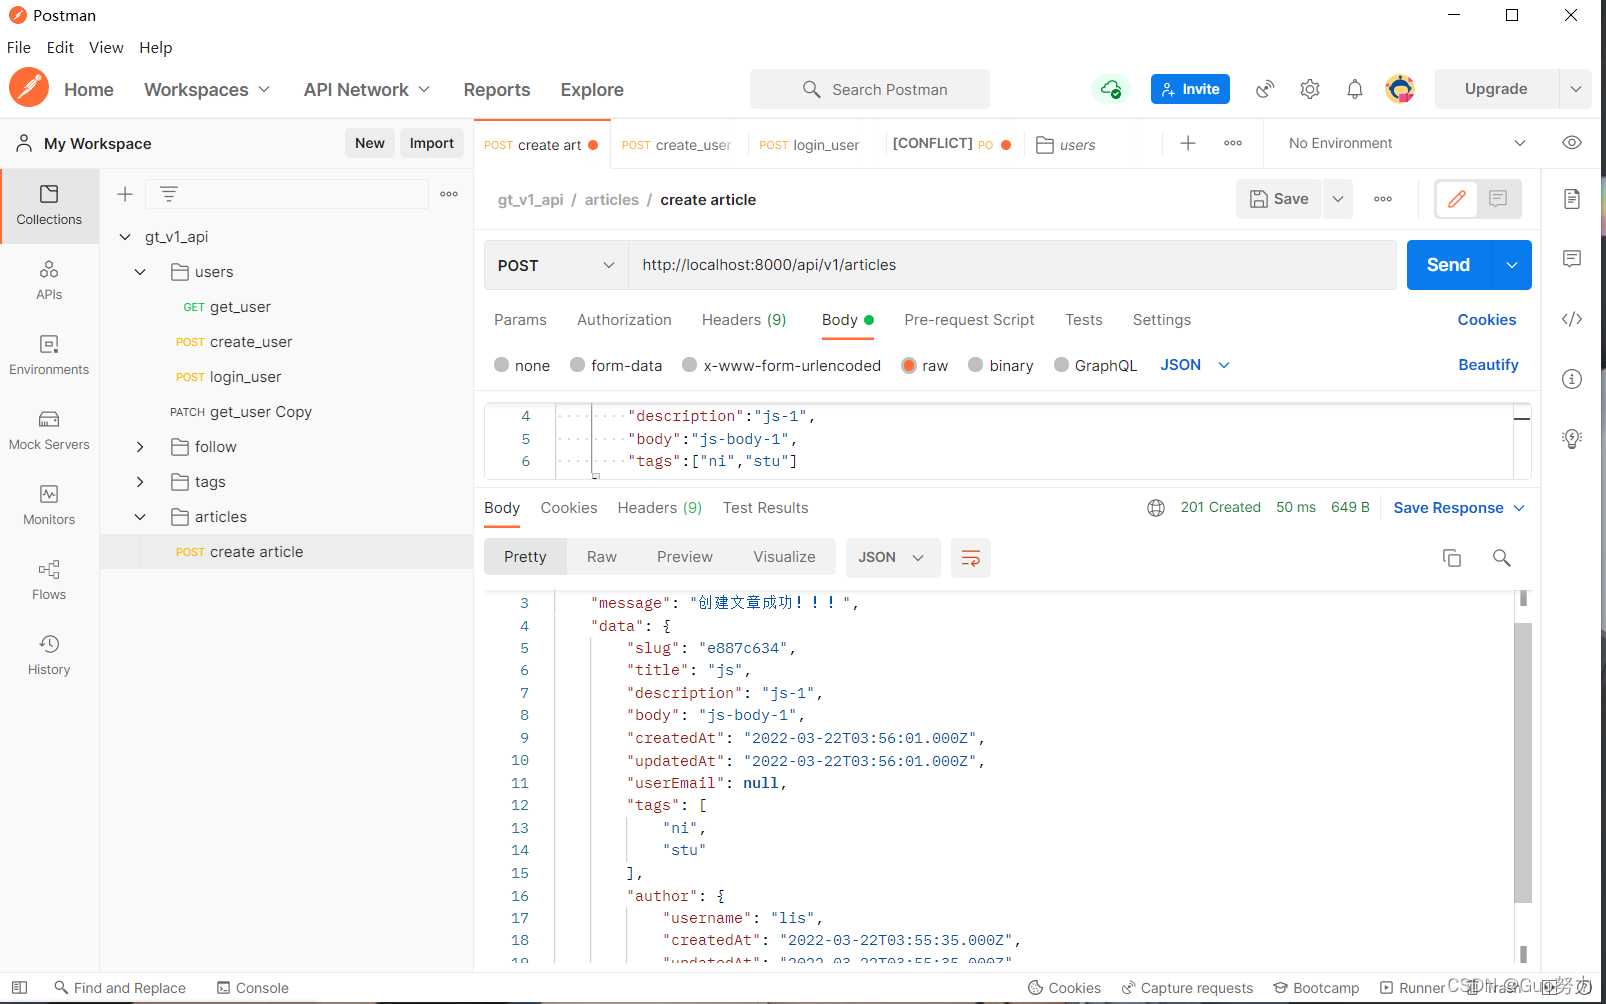Click the Import button

431,143
